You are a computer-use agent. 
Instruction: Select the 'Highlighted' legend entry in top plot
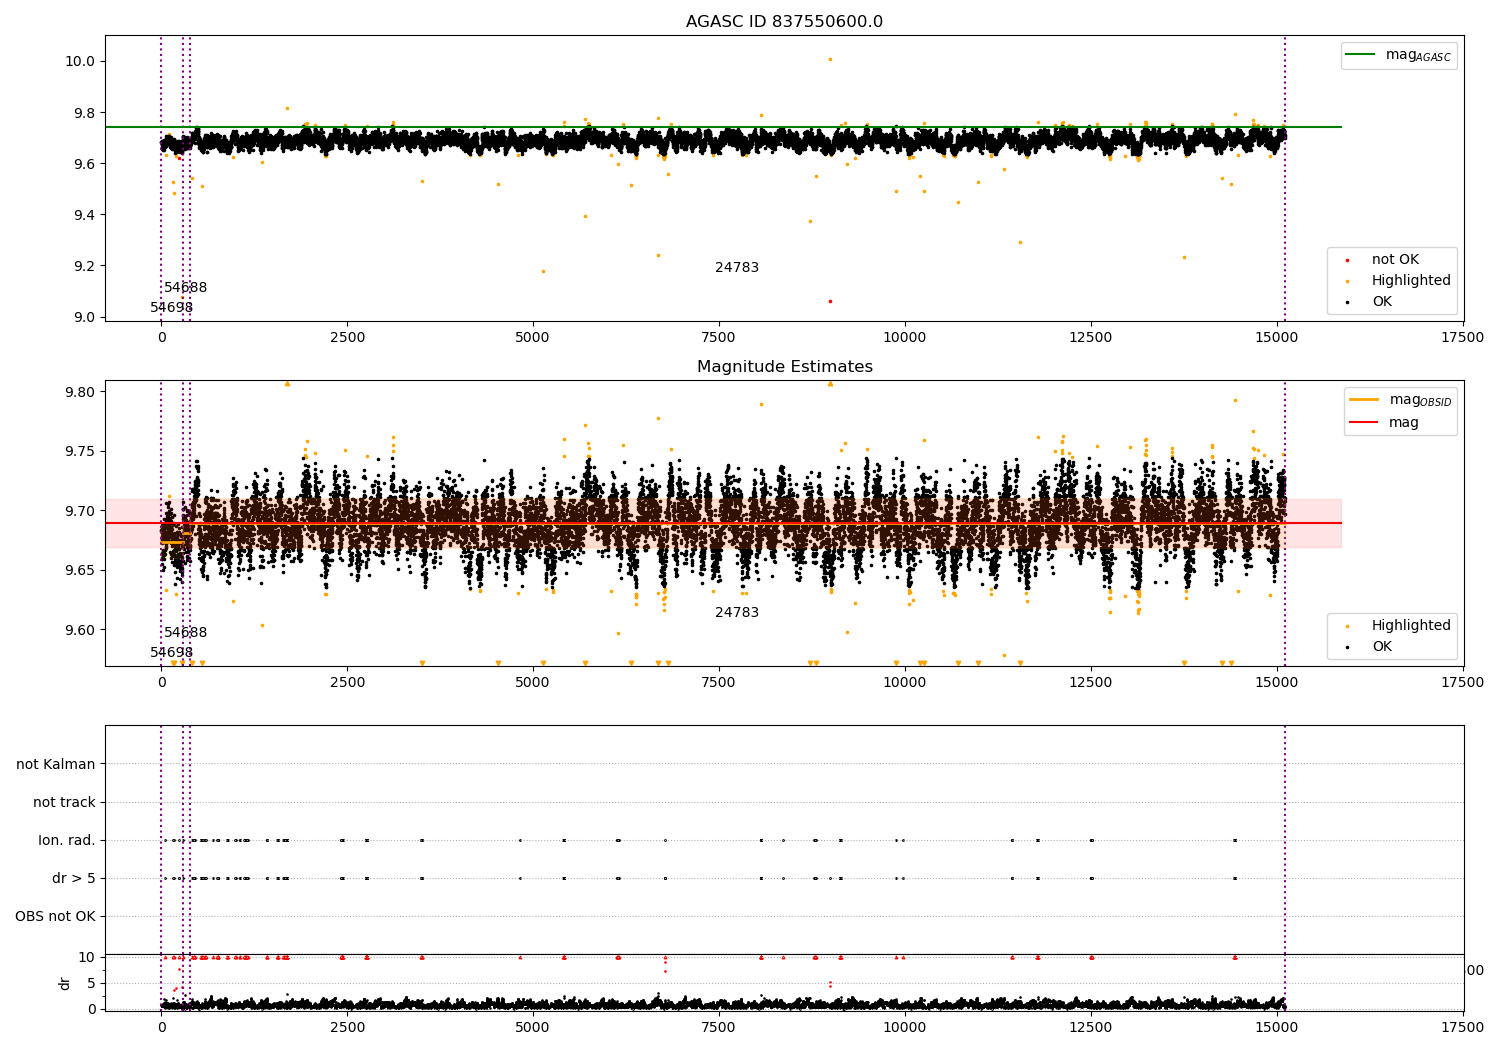[x=1410, y=281]
